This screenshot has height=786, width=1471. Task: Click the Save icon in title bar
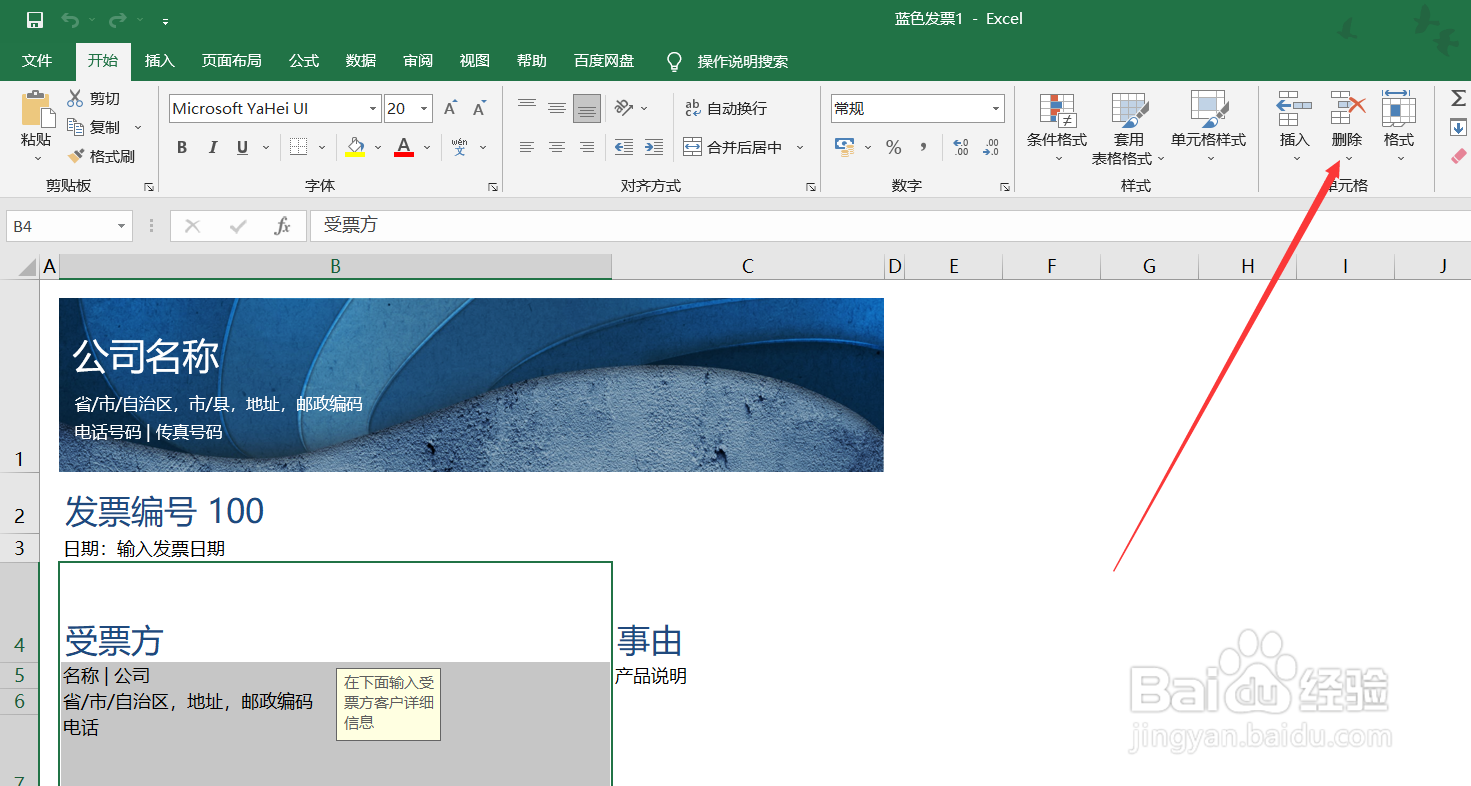pos(34,20)
